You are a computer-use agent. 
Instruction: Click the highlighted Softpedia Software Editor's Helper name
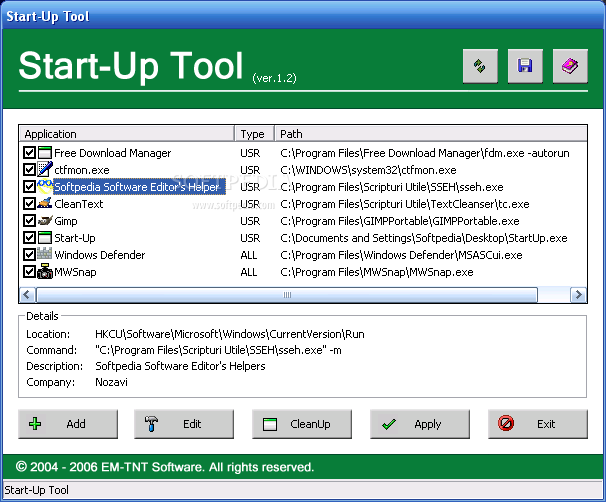click(x=140, y=187)
